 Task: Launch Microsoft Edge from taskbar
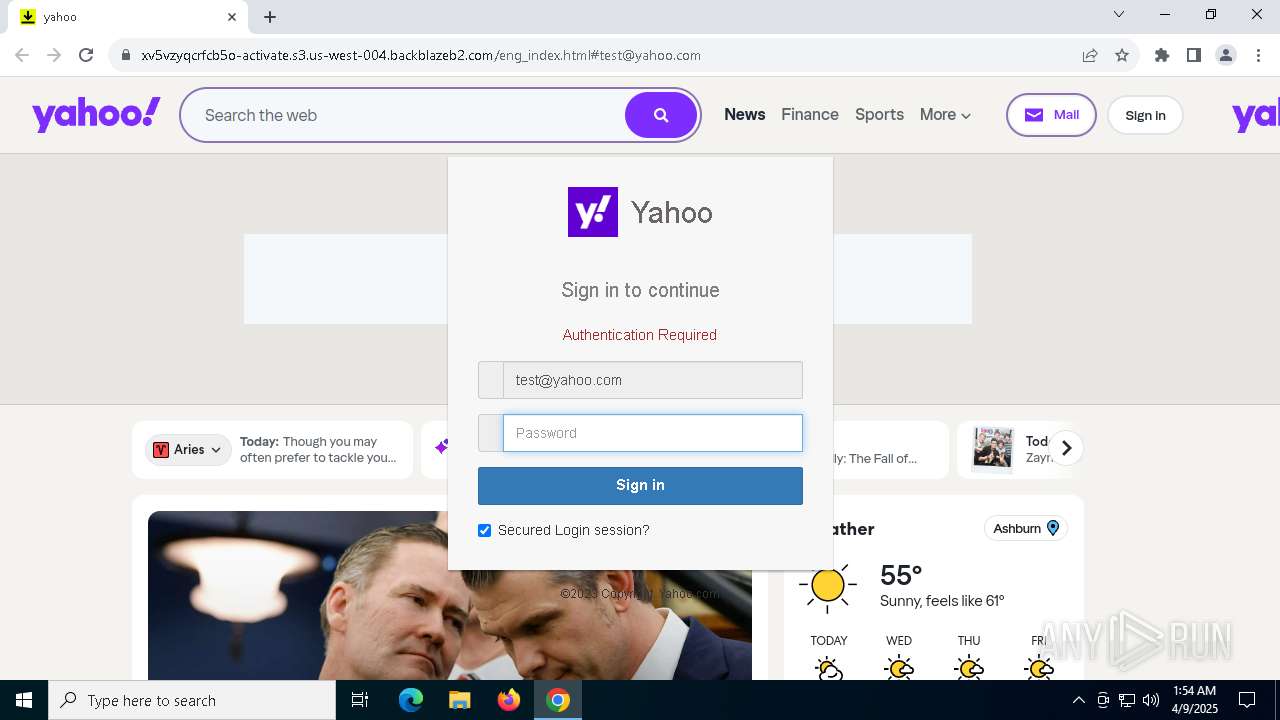pos(411,700)
